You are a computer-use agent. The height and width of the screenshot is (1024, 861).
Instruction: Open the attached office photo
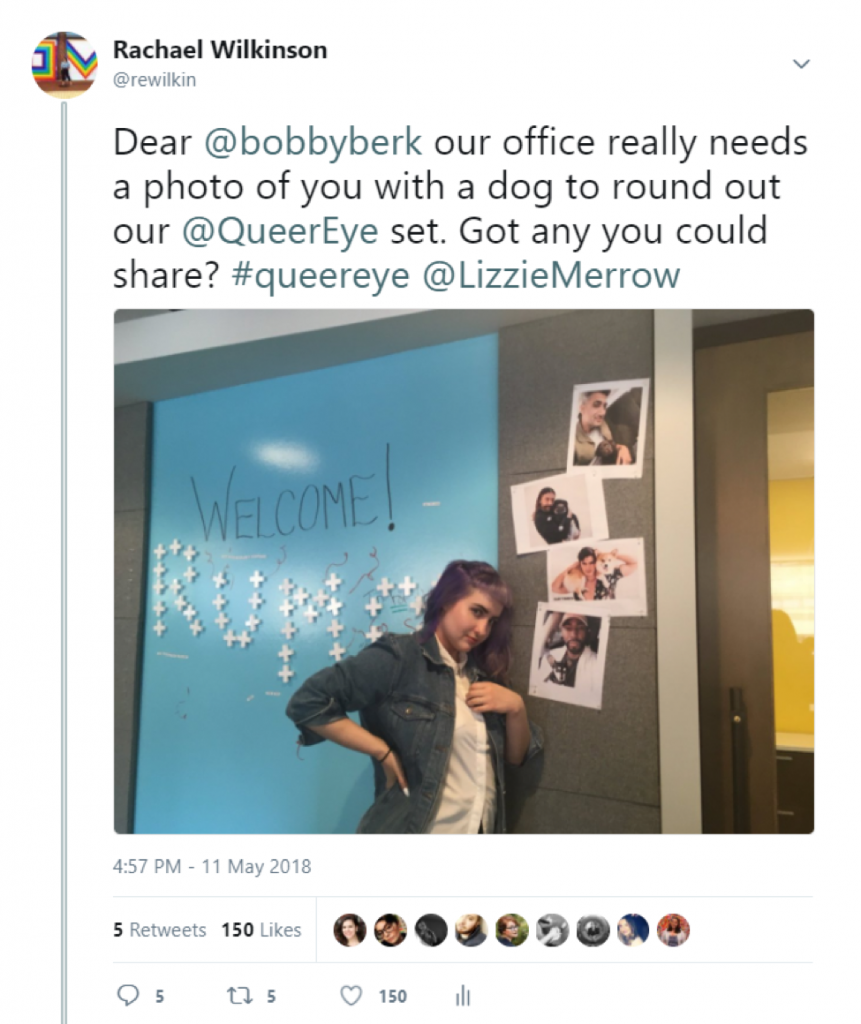pyautogui.click(x=464, y=571)
